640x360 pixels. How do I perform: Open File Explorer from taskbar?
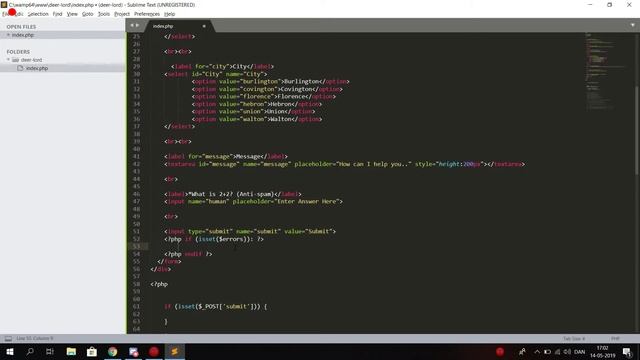pos(71,351)
